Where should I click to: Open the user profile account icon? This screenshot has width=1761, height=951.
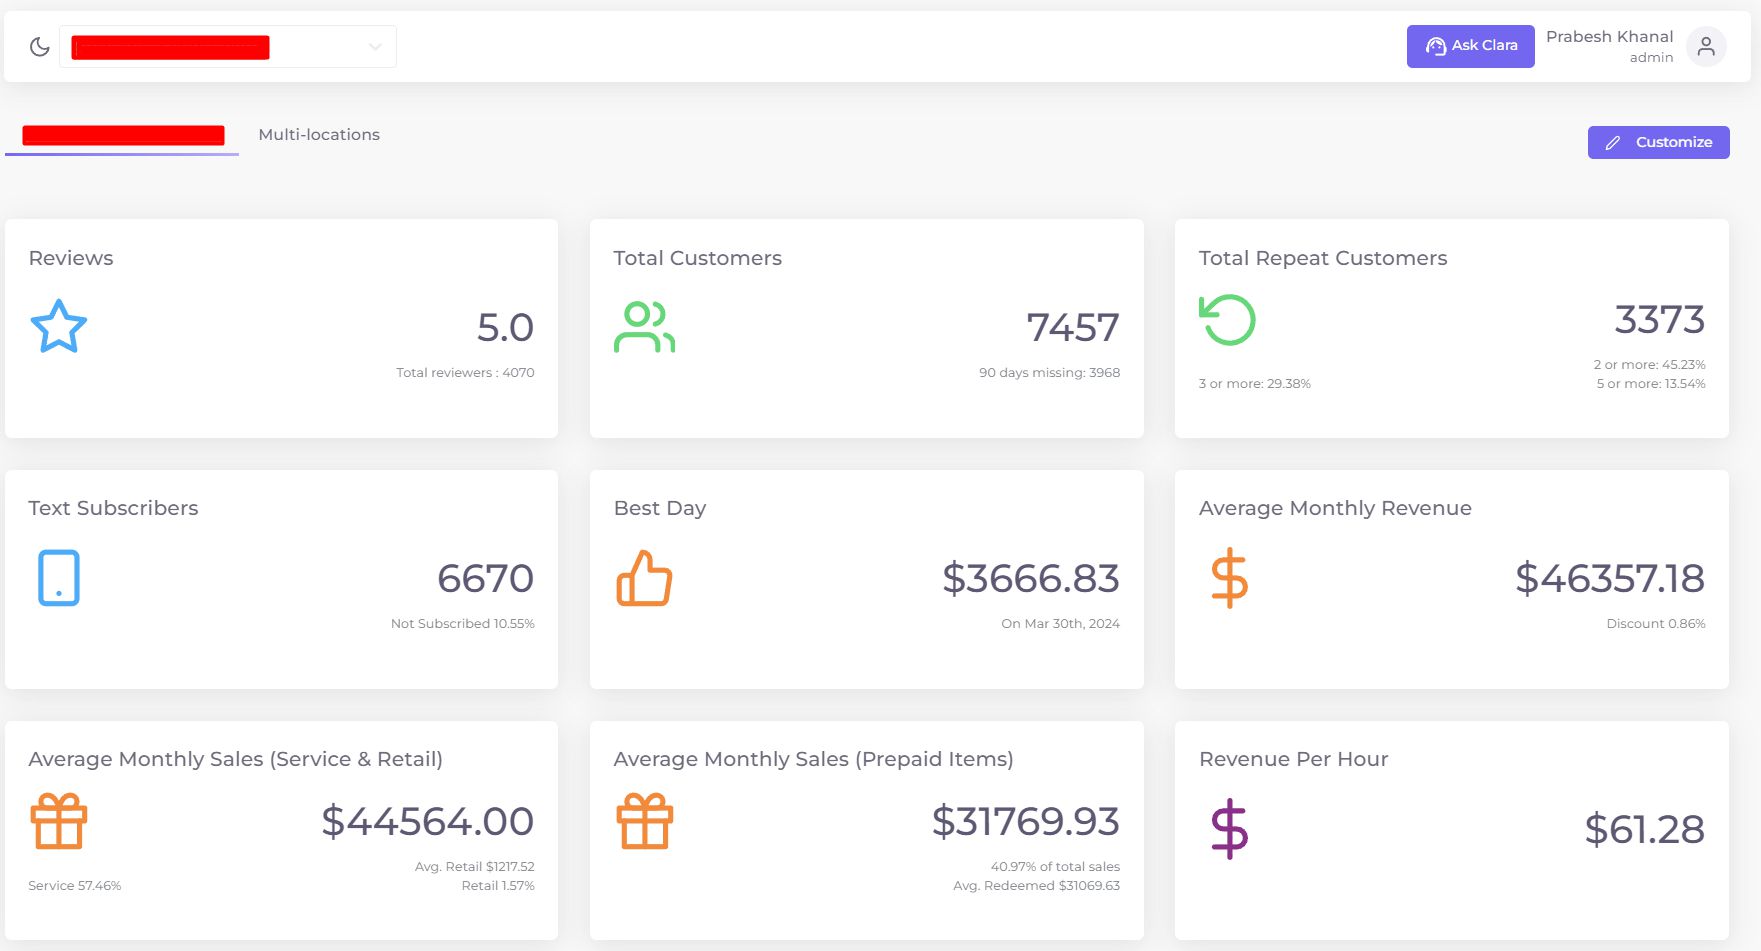[1705, 46]
